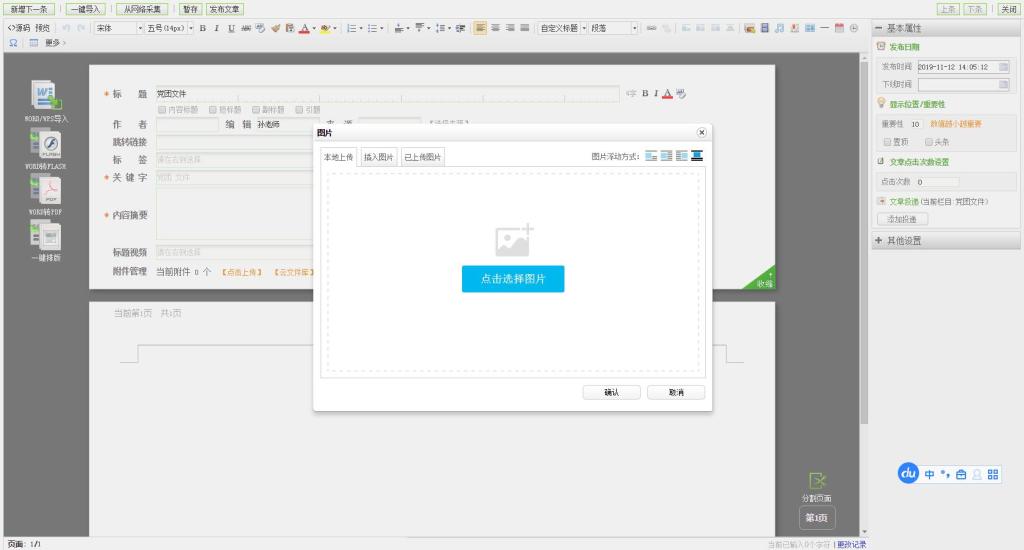Click the 标题 text input field
The width and height of the screenshot is (1024, 550).
pos(385,93)
